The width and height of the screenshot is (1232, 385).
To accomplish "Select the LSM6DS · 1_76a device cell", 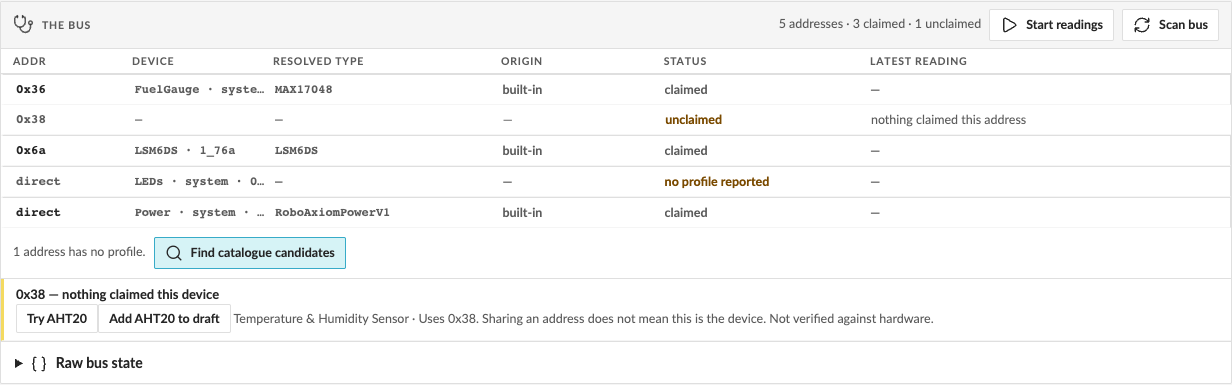I will tap(184, 150).
